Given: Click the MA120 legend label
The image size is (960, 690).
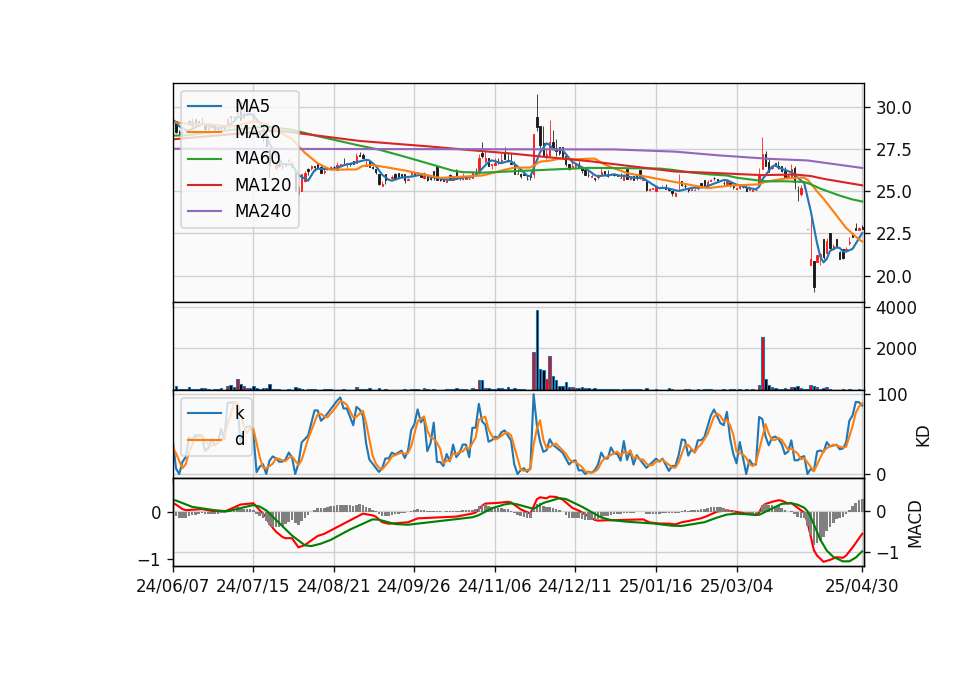Looking at the screenshot, I should tap(263, 185).
